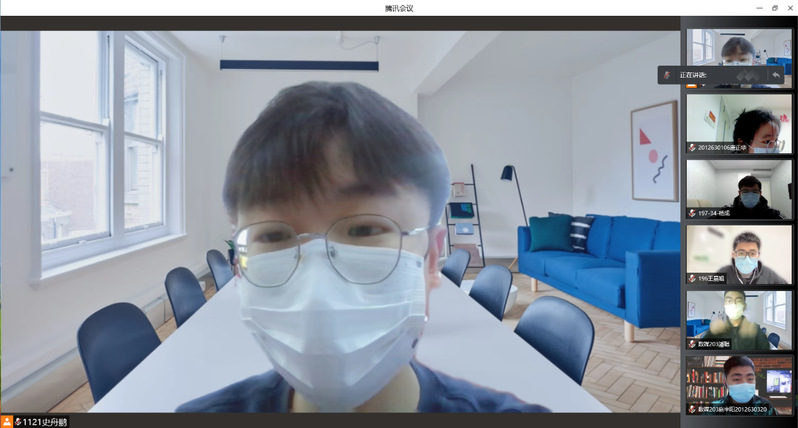Click the mic status icon for 196王森旭
Image resolution: width=798 pixels, height=428 pixels.
click(692, 278)
